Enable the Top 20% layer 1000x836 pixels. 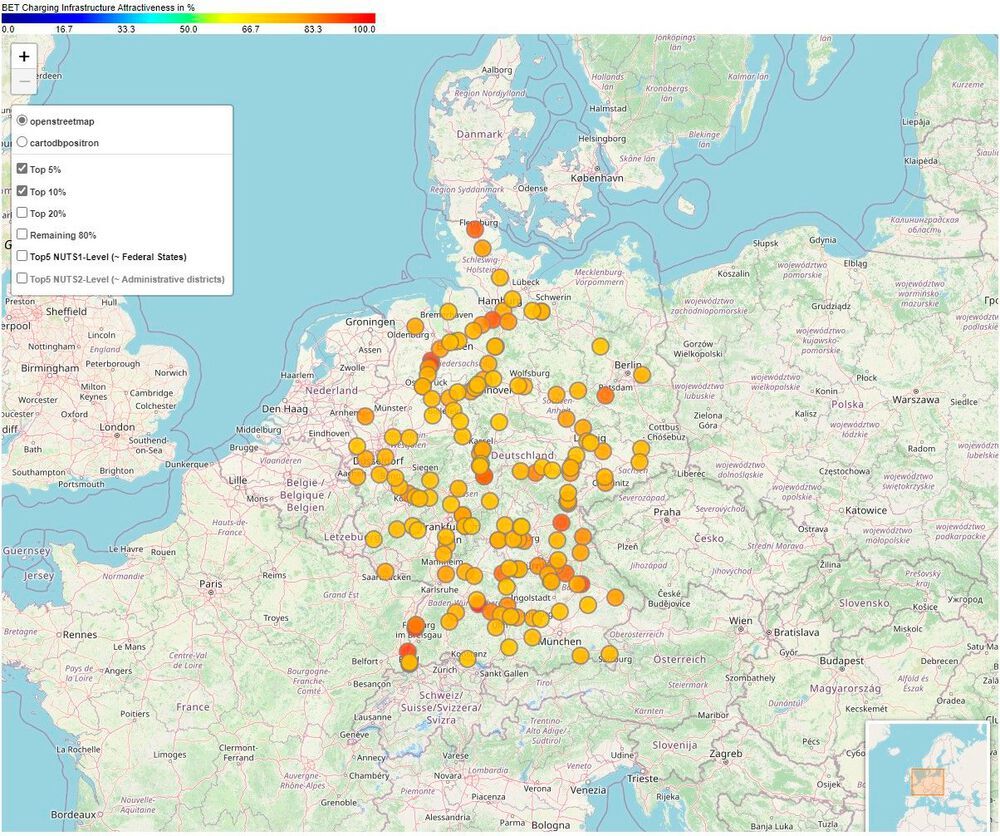pyautogui.click(x=22, y=213)
